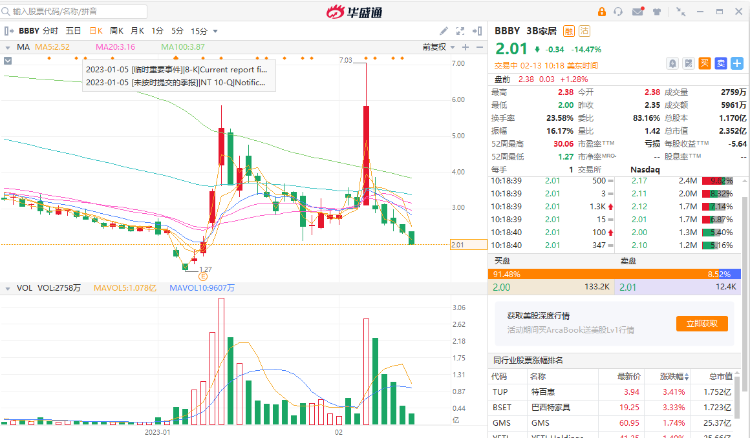The image size is (750, 438).
Task: Open the skin theme shirt icon
Action: pyautogui.click(x=657, y=11)
